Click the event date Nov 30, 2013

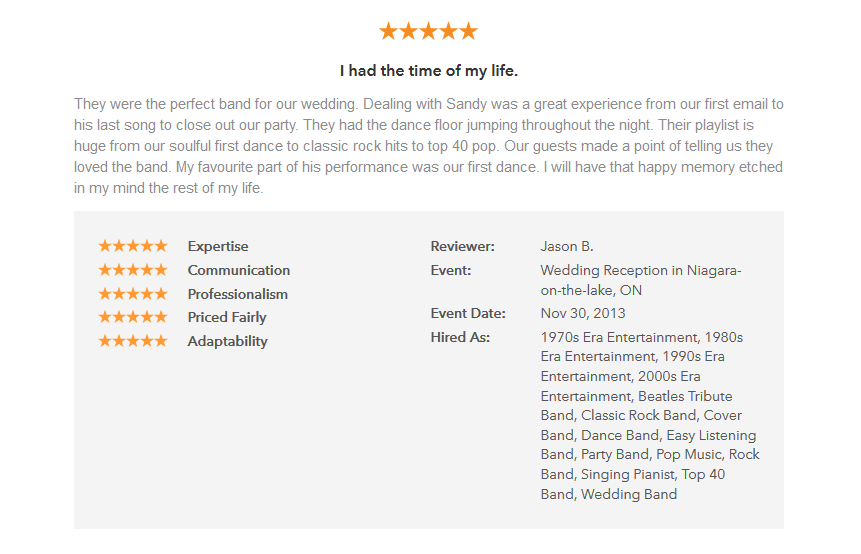[x=583, y=314]
